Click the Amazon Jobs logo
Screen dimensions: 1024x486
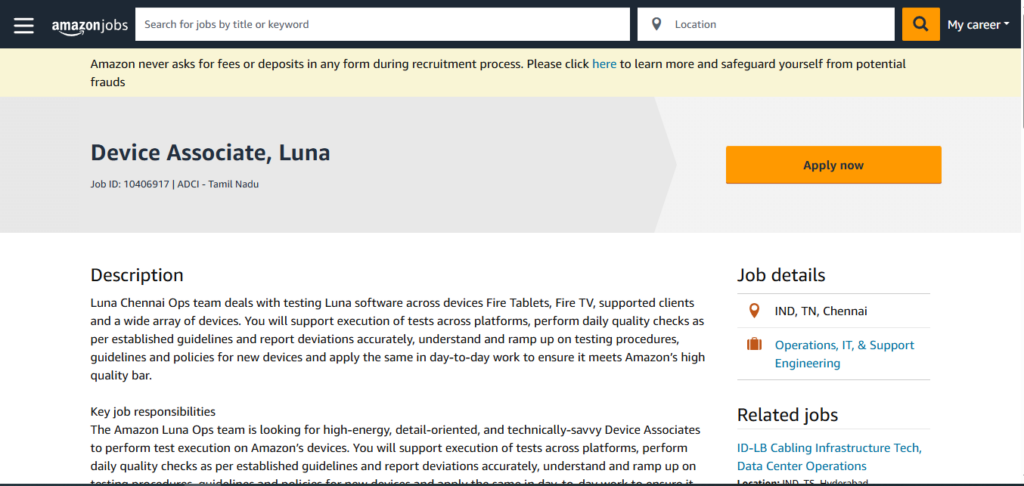coord(89,25)
